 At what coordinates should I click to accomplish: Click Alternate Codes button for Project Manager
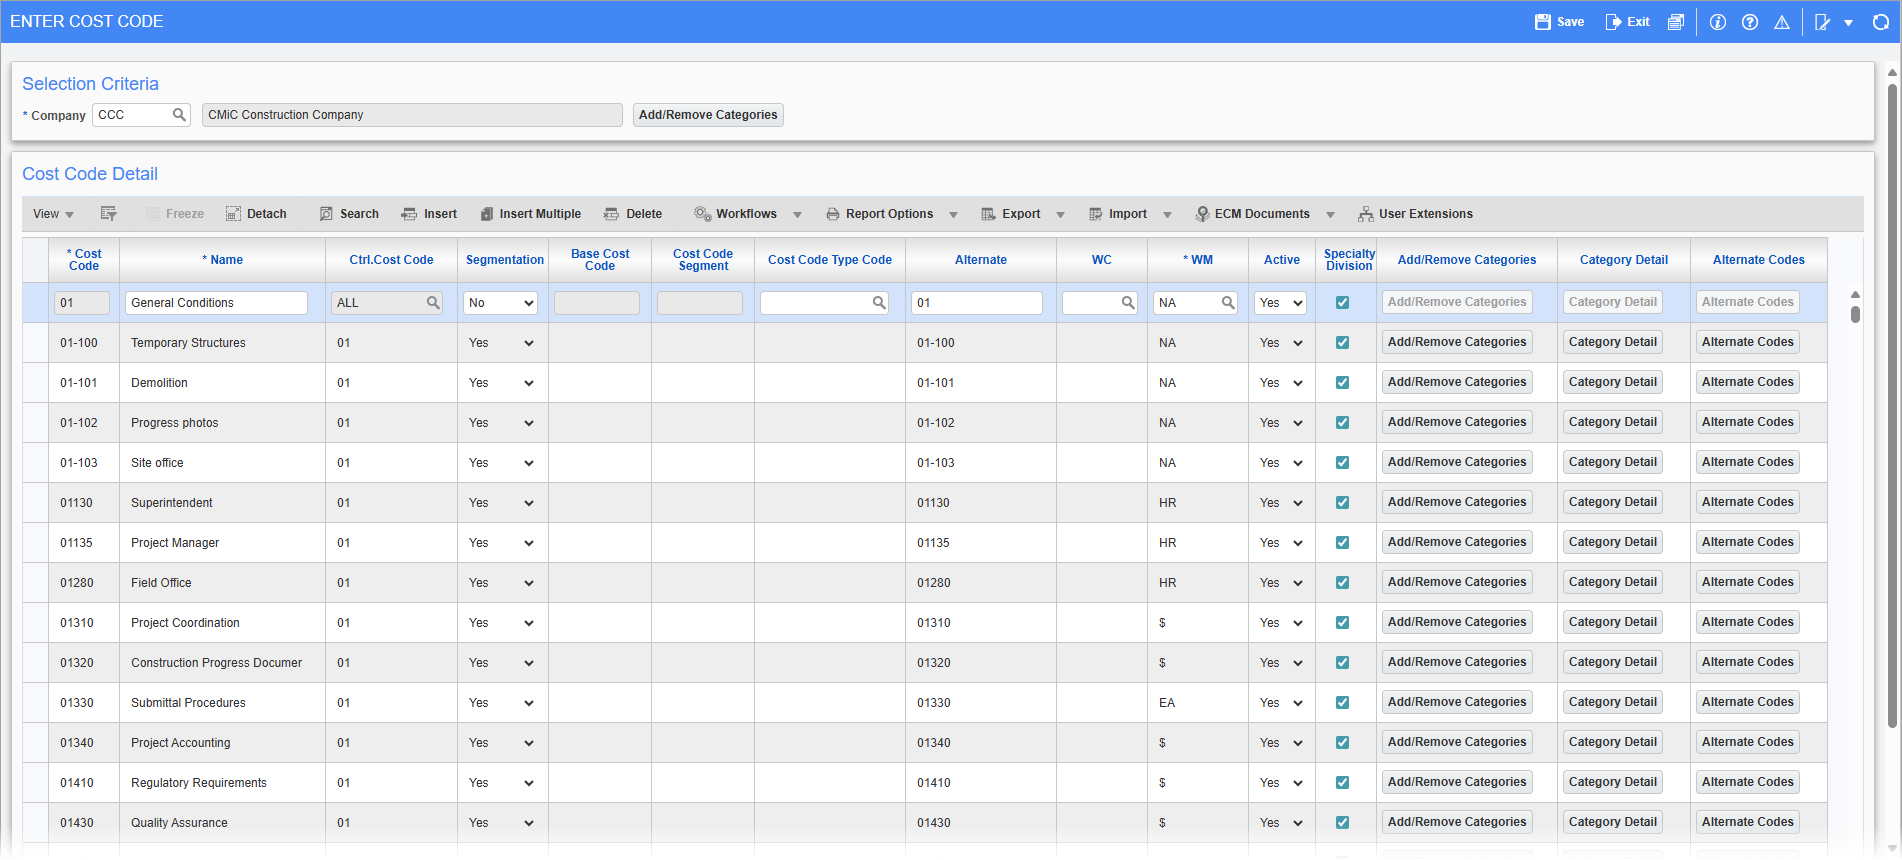pos(1747,542)
